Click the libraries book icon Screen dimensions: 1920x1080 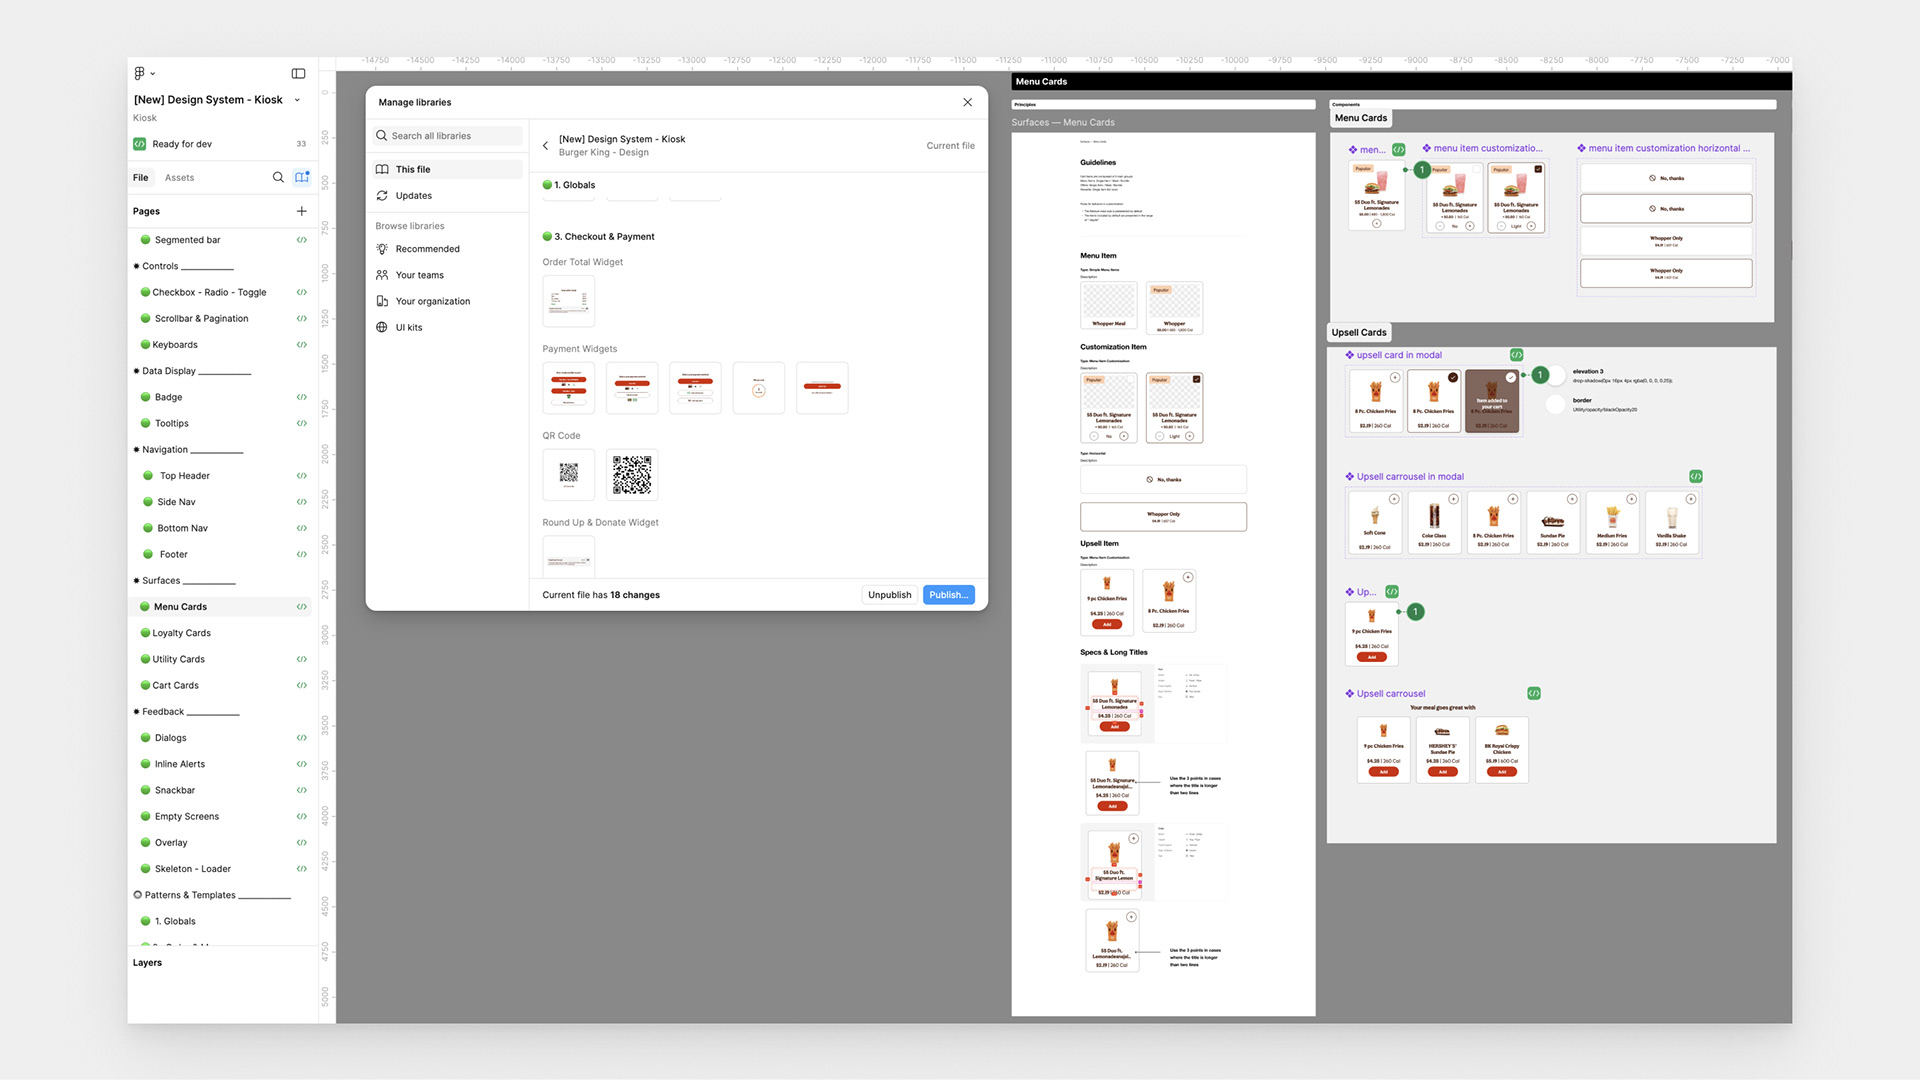pyautogui.click(x=302, y=177)
